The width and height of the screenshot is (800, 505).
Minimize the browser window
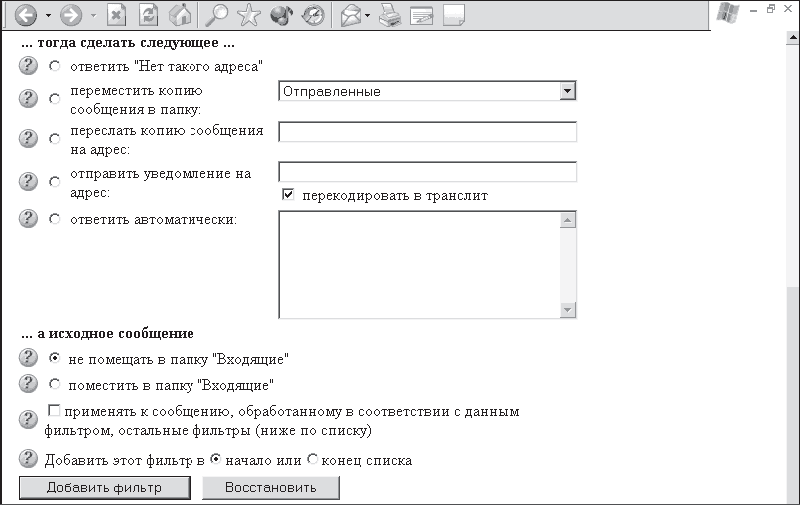754,9
